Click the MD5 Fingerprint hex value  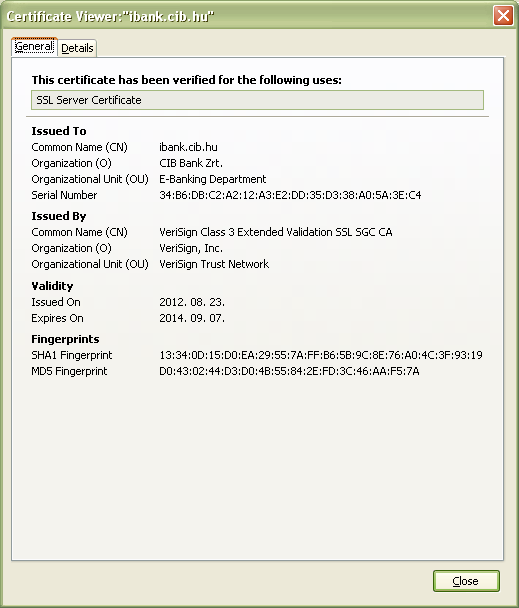pyautogui.click(x=289, y=371)
